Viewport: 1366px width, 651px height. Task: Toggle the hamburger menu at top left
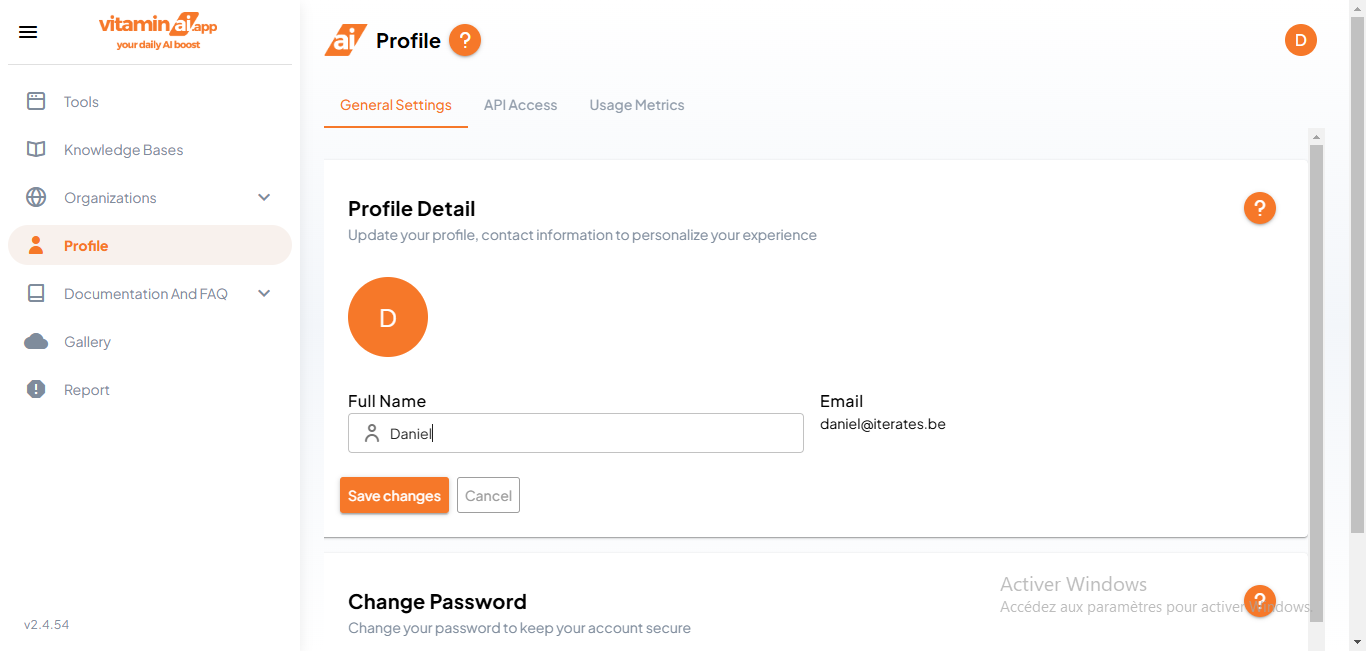(28, 31)
